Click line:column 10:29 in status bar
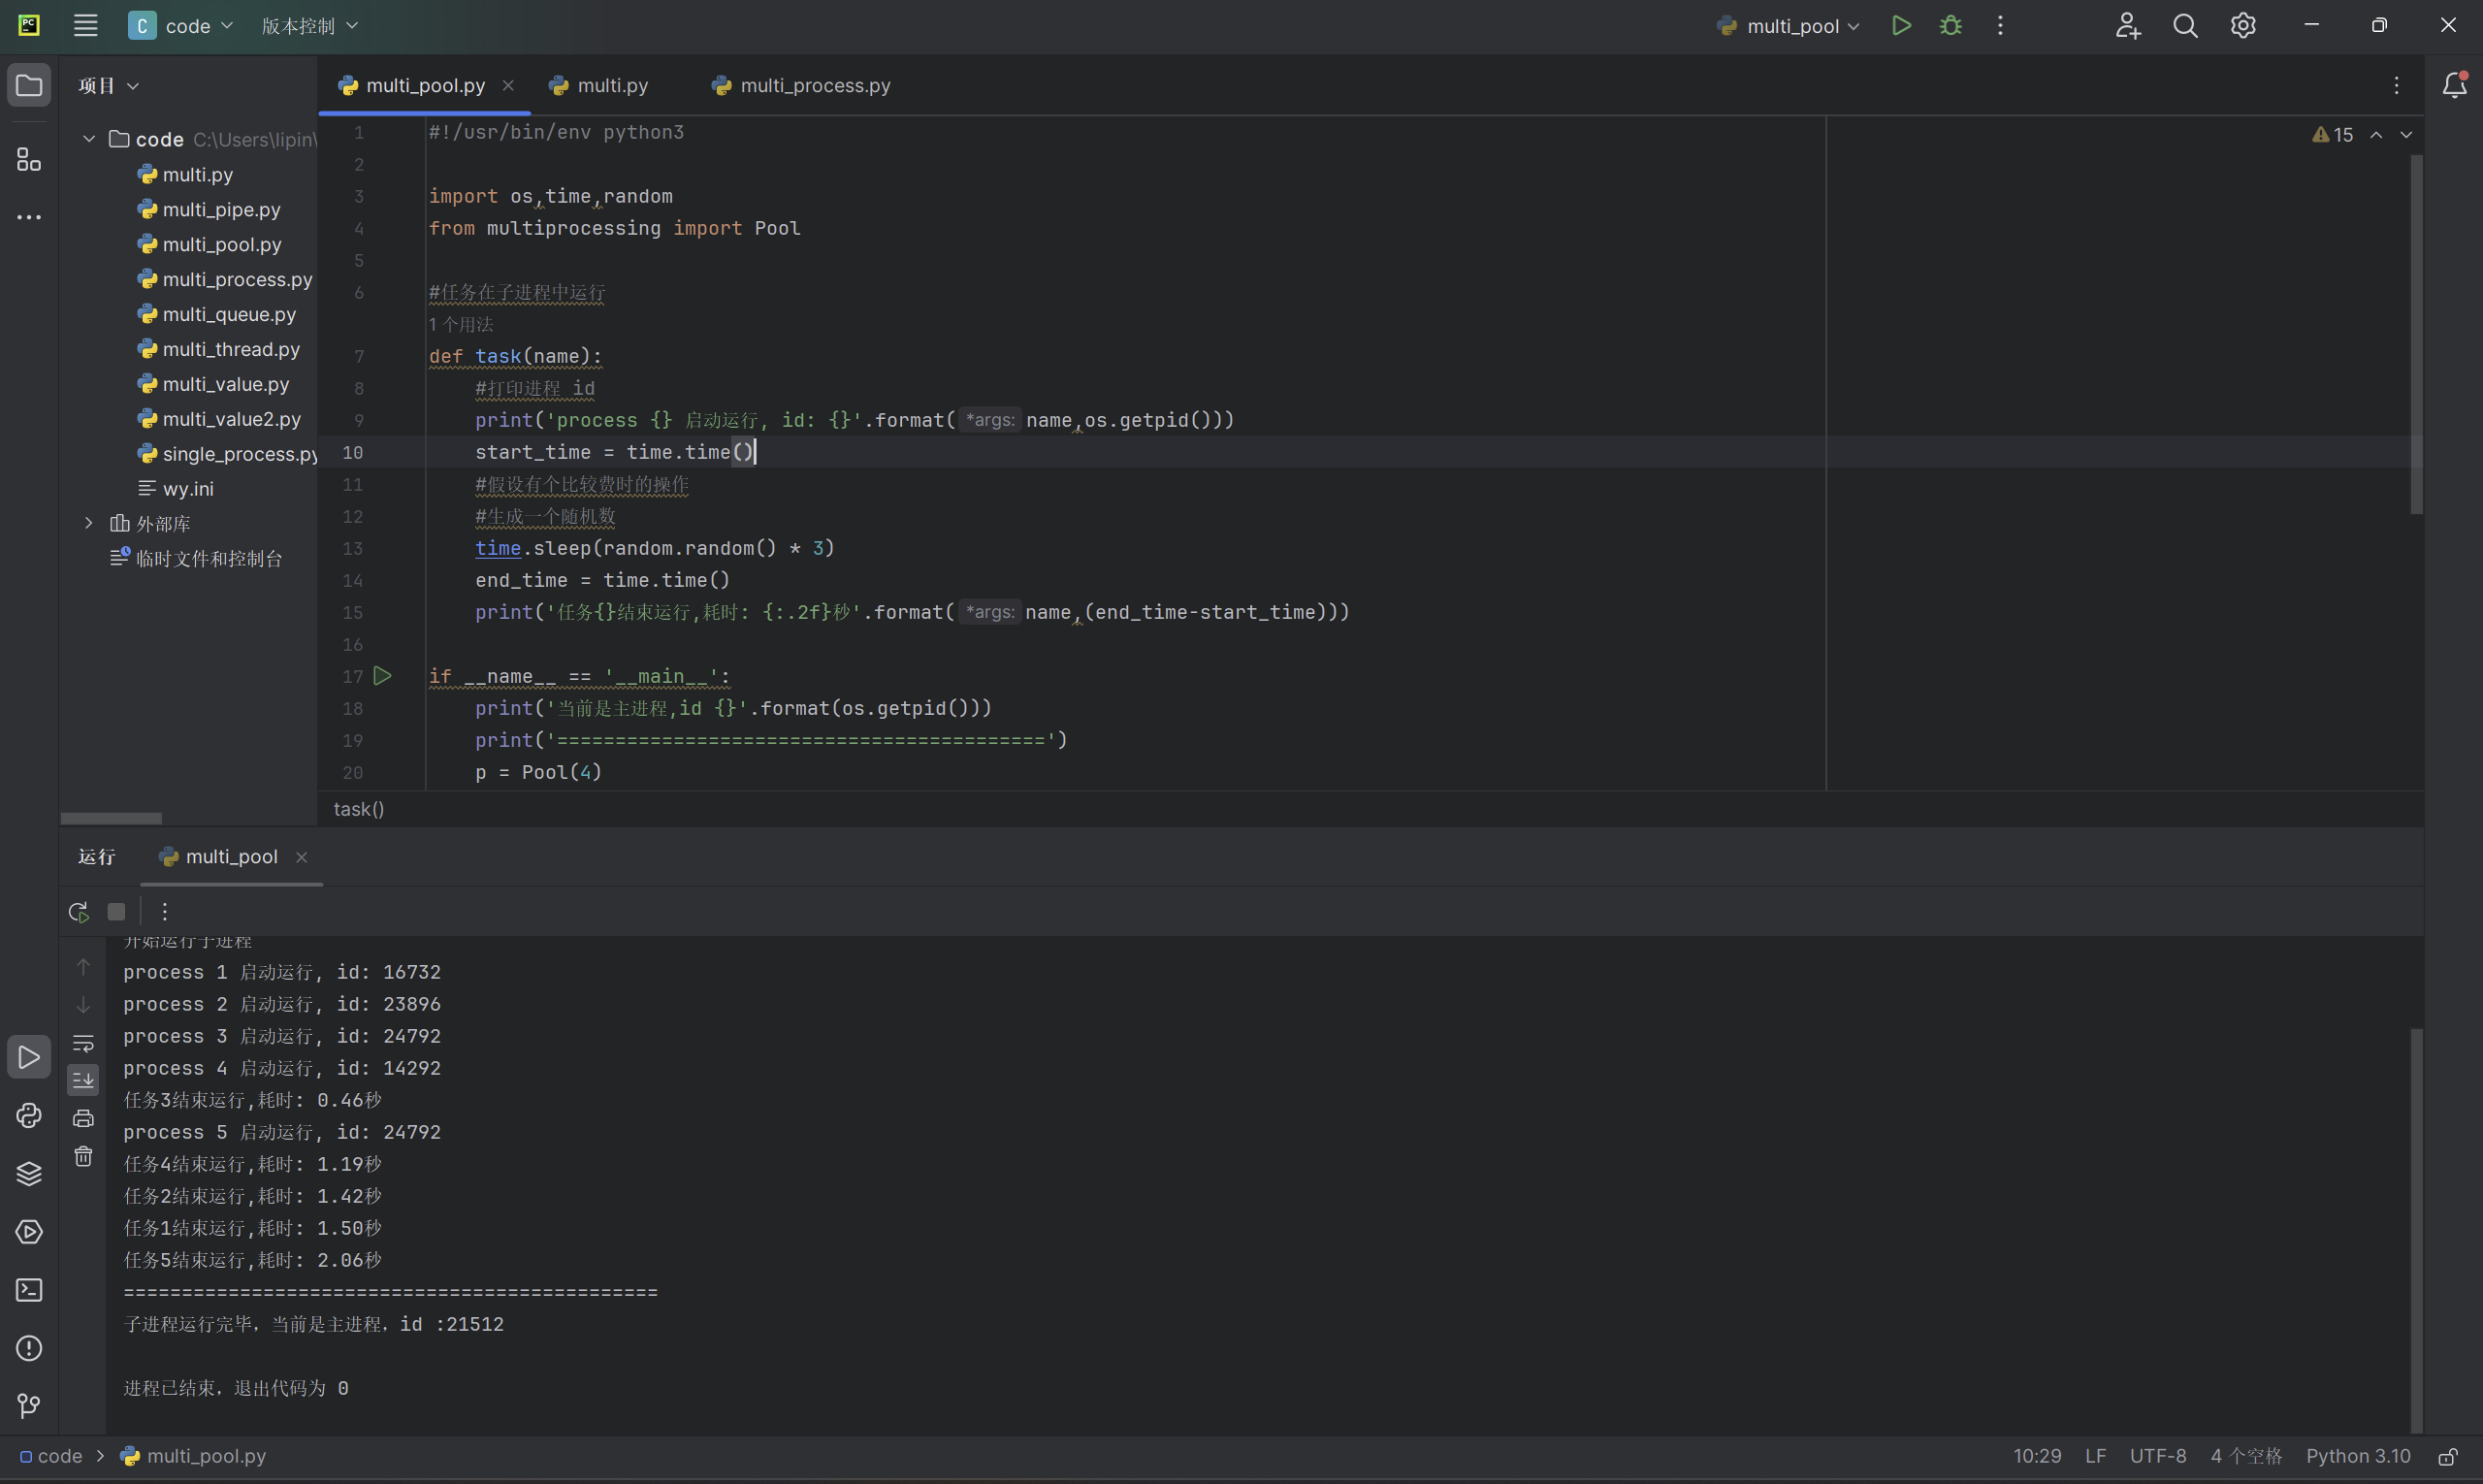The width and height of the screenshot is (2483, 1484). pyautogui.click(x=2037, y=1457)
